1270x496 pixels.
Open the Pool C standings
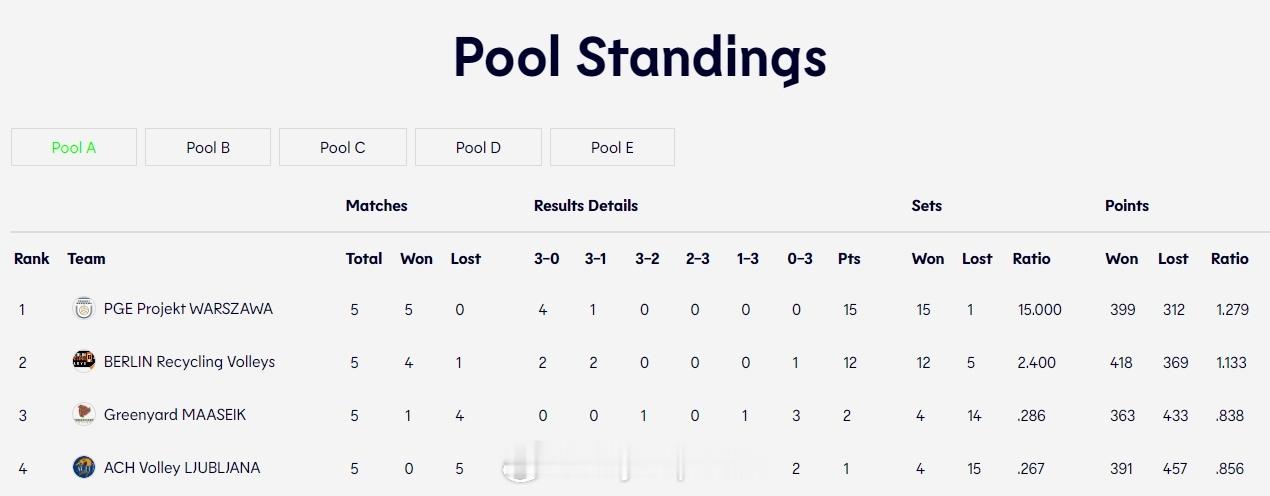(343, 147)
